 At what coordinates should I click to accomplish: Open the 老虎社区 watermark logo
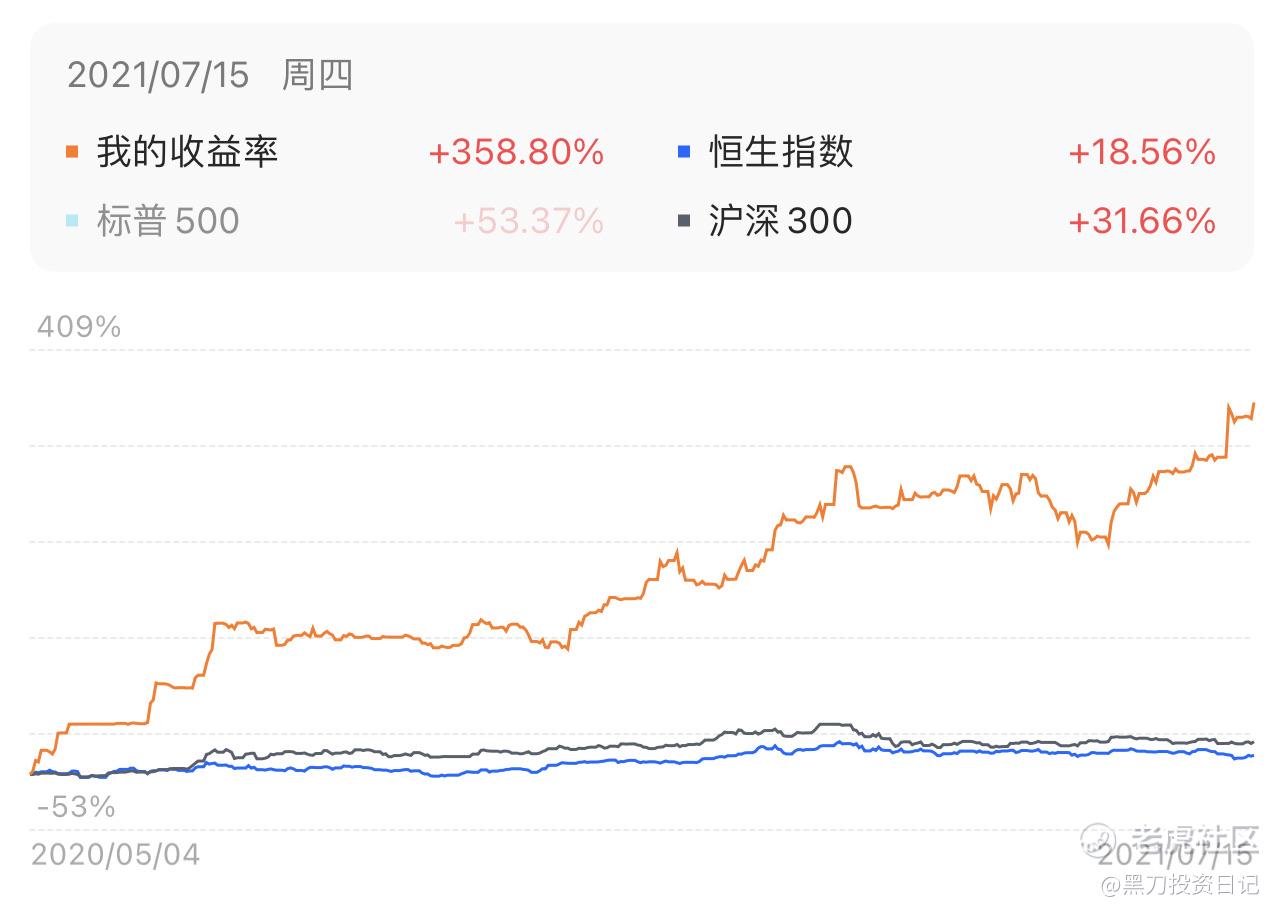point(1170,836)
